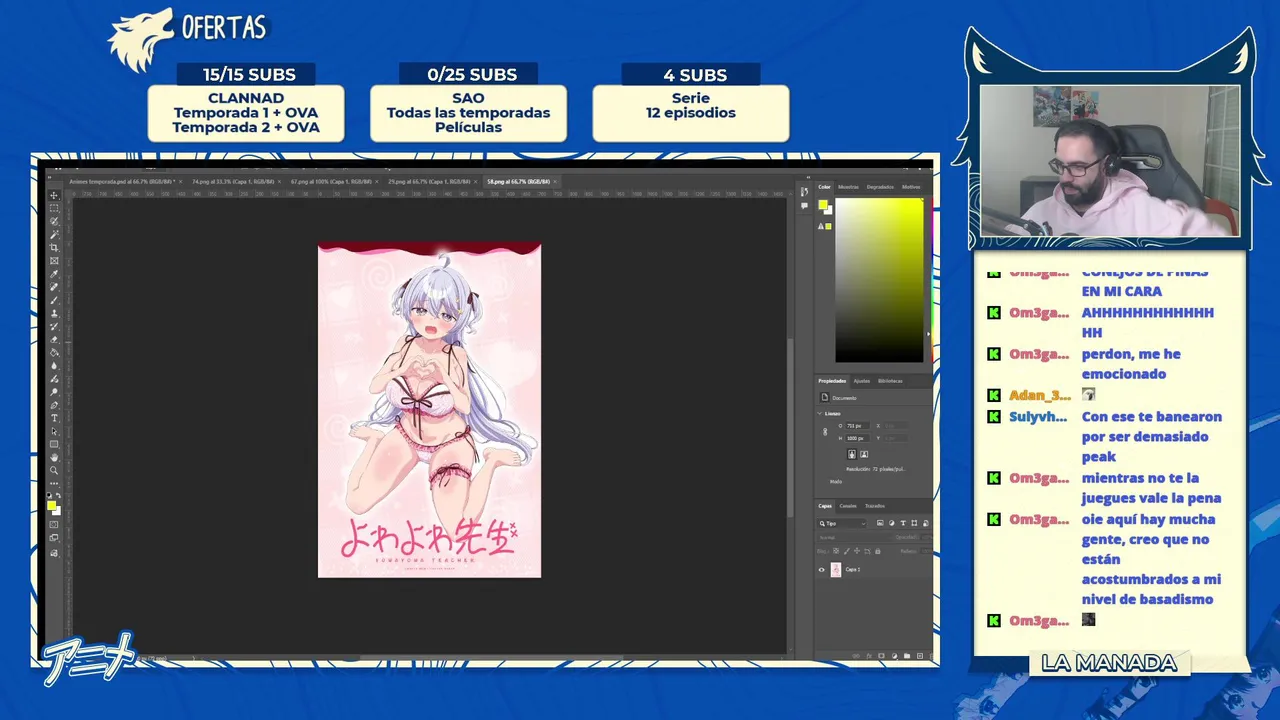Open the History panel icon
This screenshot has height=720, width=1280.
click(804, 191)
